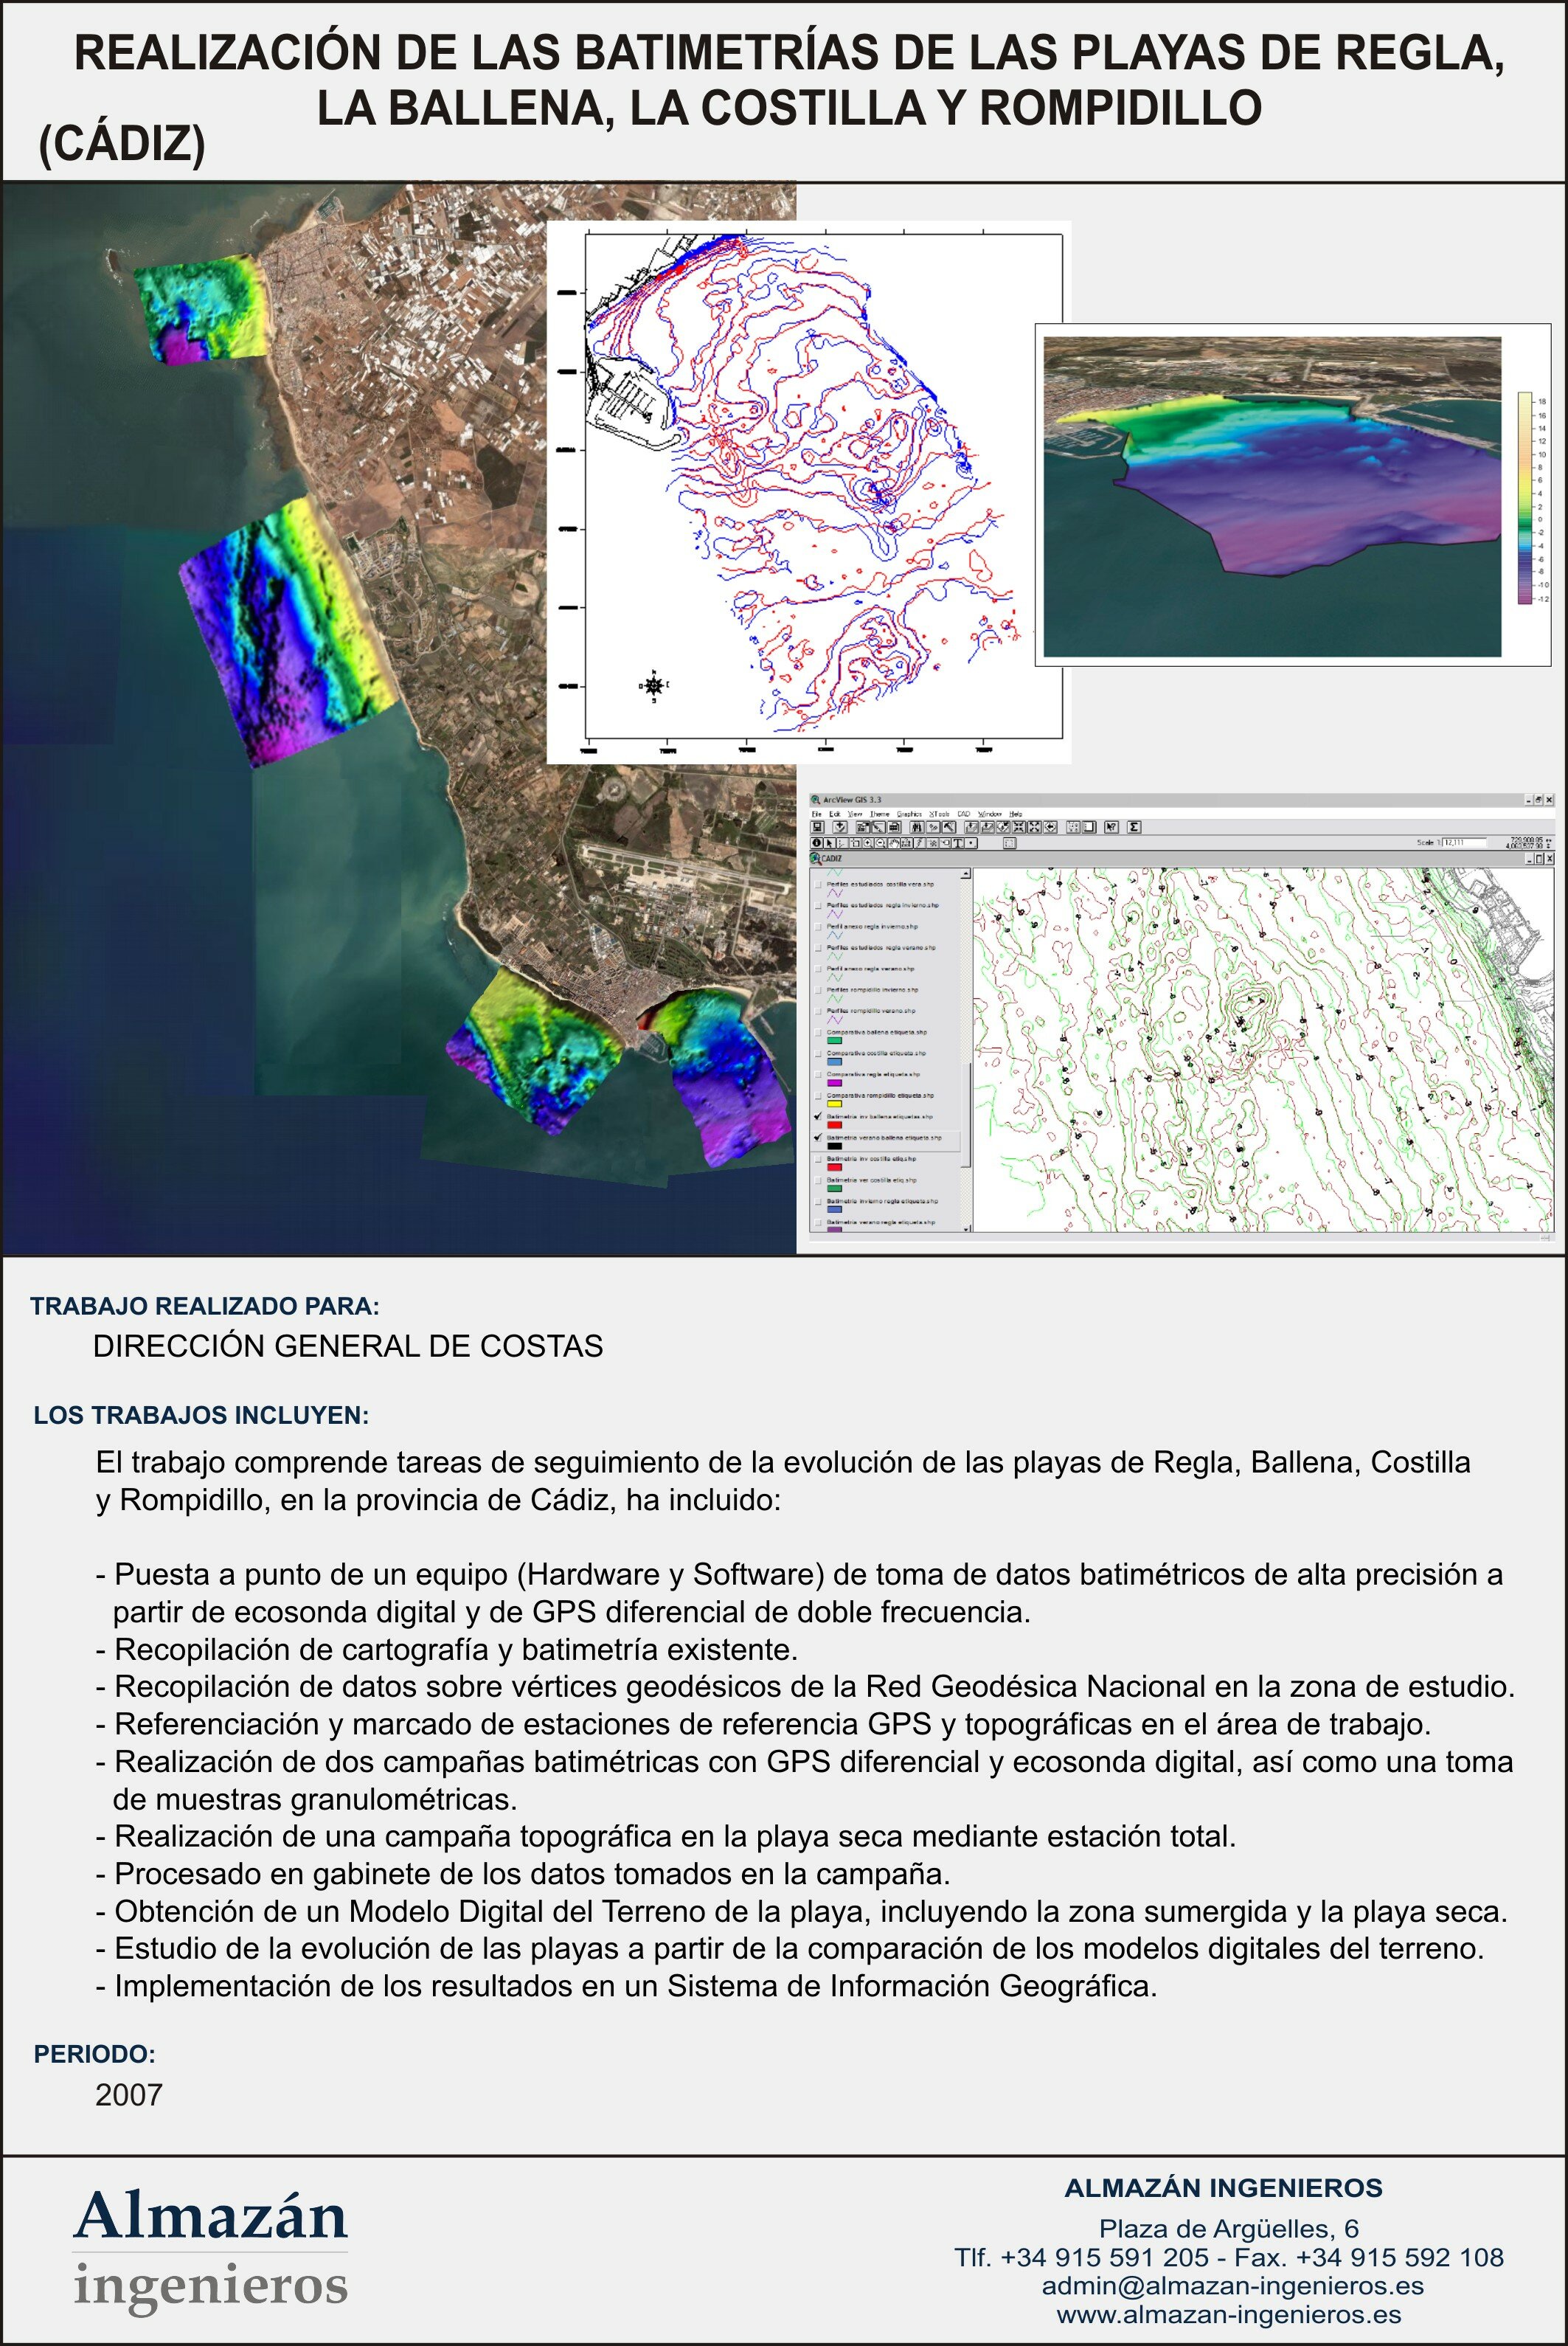Select the Identify tool in ArcView
This screenshot has height=2346, width=1568.
(817, 843)
